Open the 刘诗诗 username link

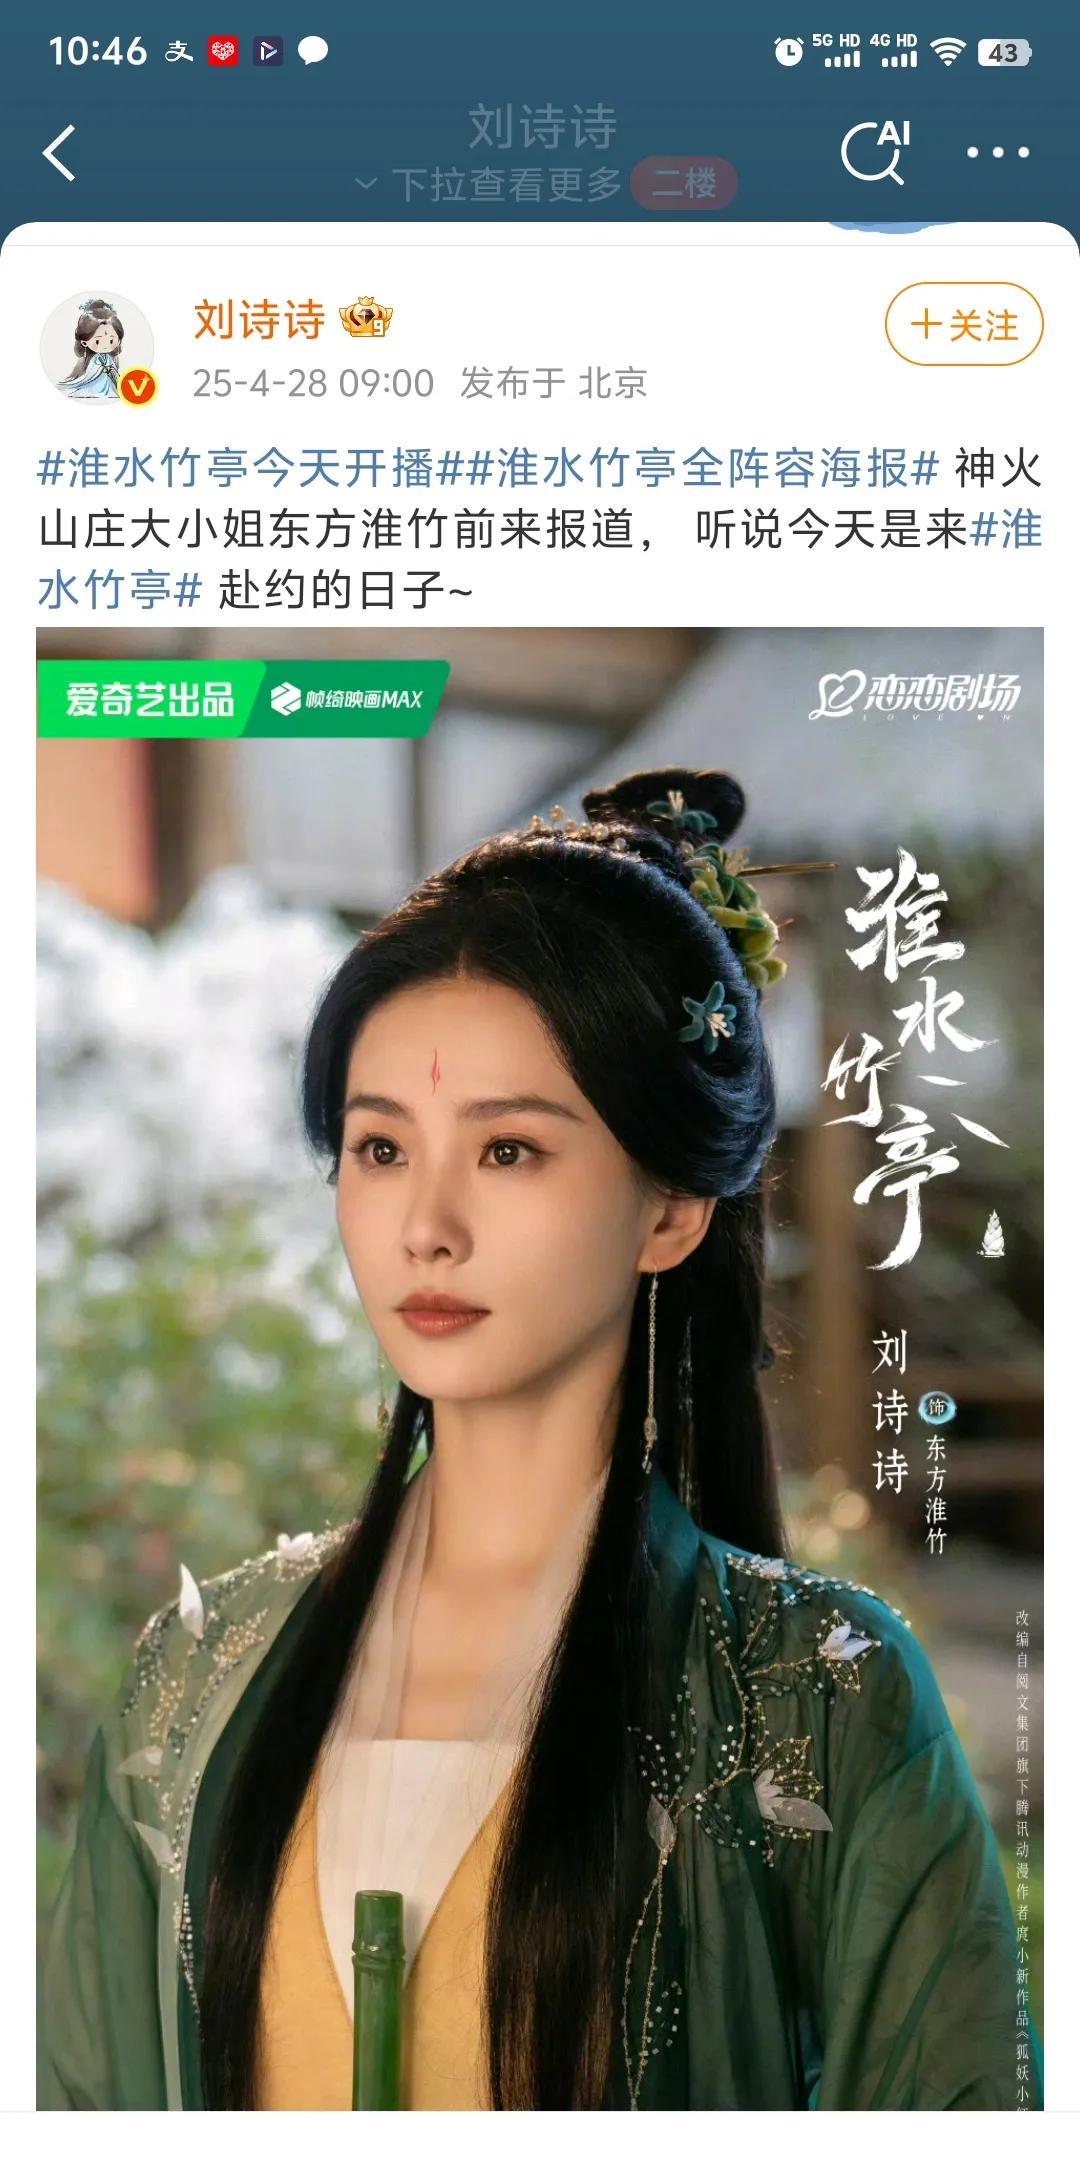click(x=259, y=320)
